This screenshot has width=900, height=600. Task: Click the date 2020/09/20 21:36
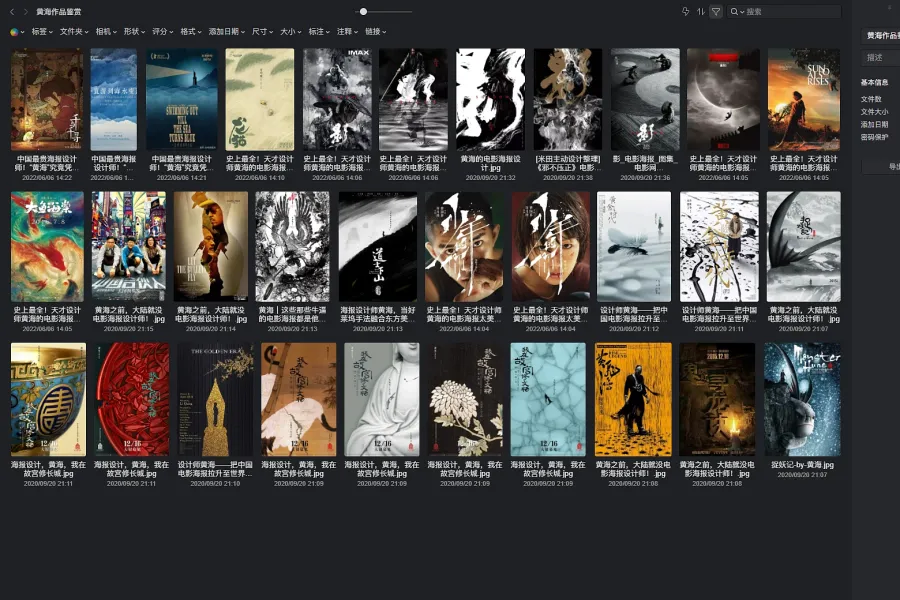click(645, 178)
